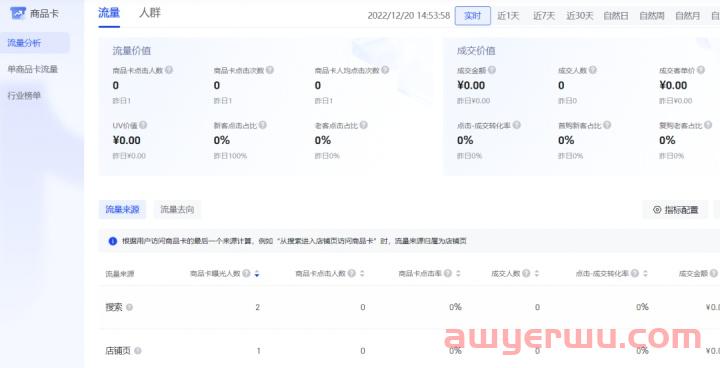Open help icon beside 商品卡人均点击次数
The height and width of the screenshot is (368, 720).
point(385,70)
